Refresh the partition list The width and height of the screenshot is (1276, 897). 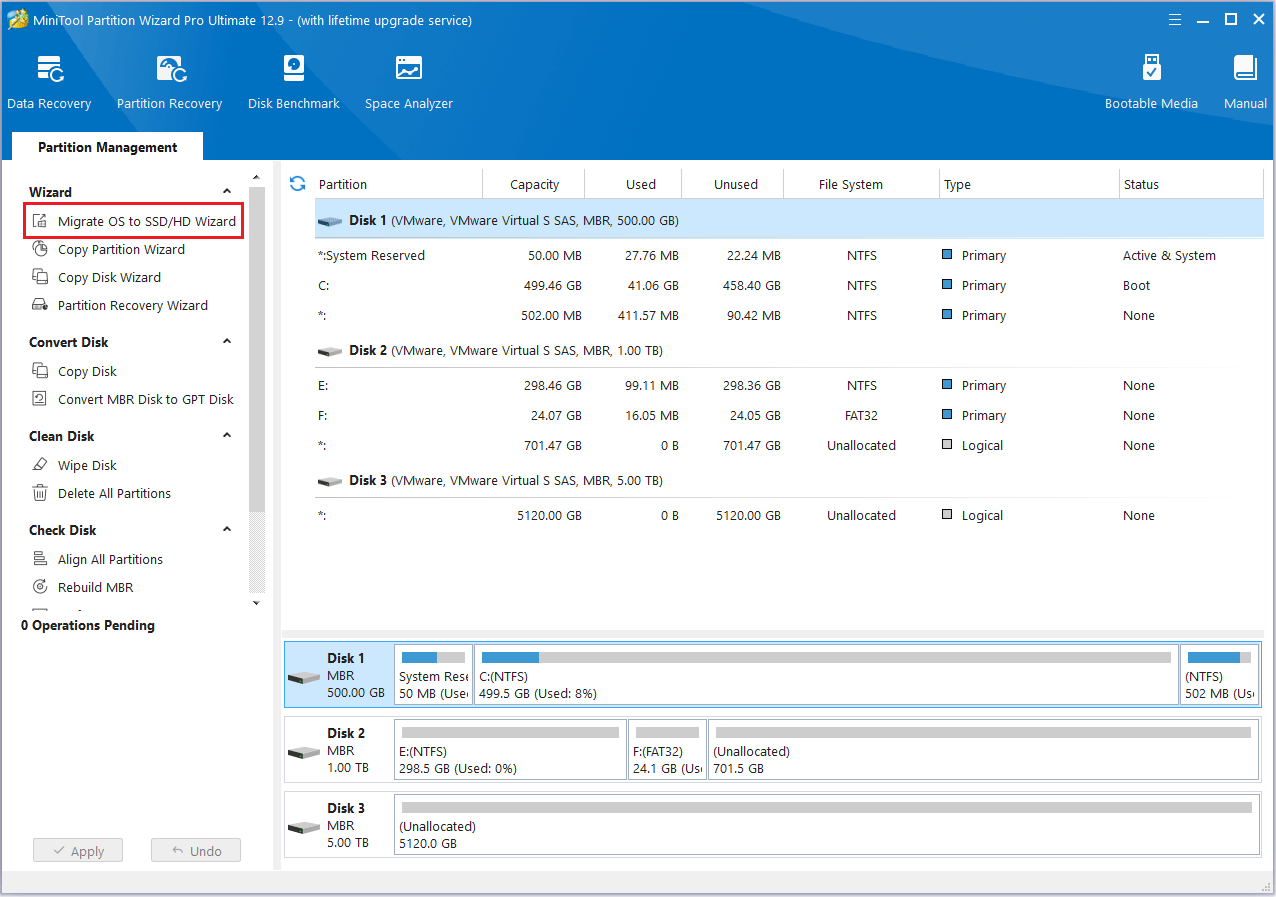pos(297,184)
